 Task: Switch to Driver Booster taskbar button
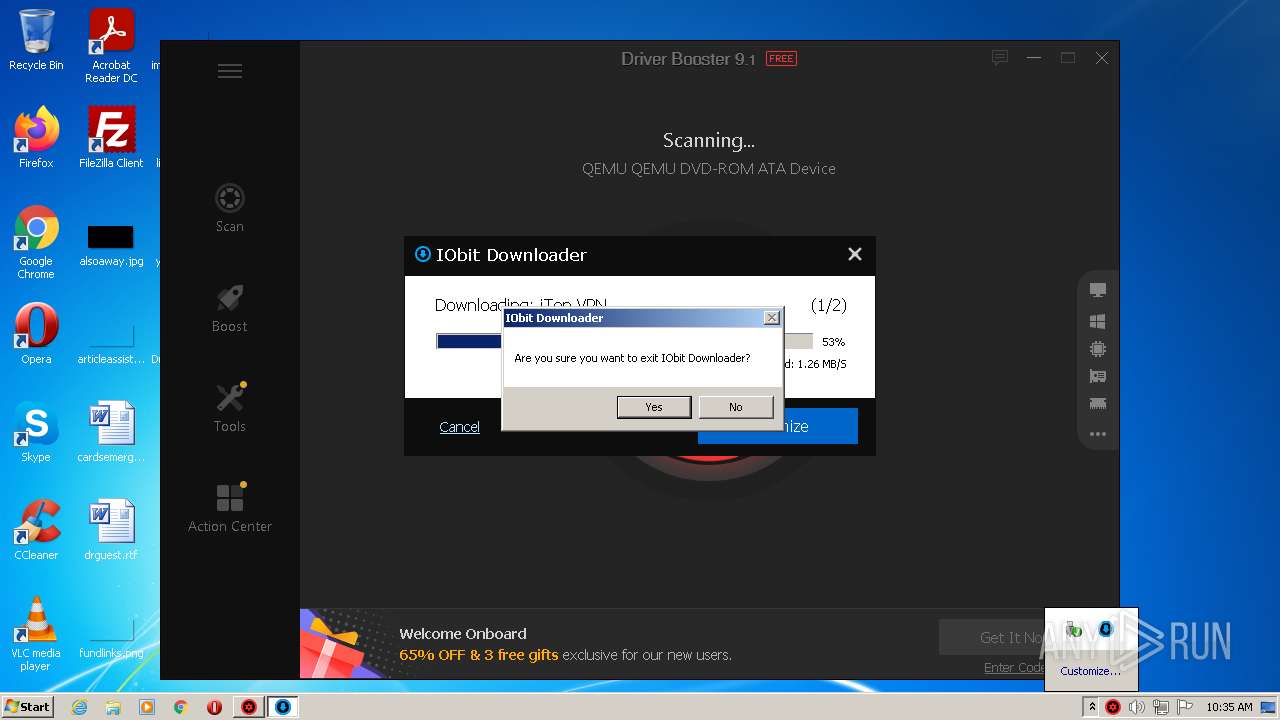pyautogui.click(x=249, y=707)
